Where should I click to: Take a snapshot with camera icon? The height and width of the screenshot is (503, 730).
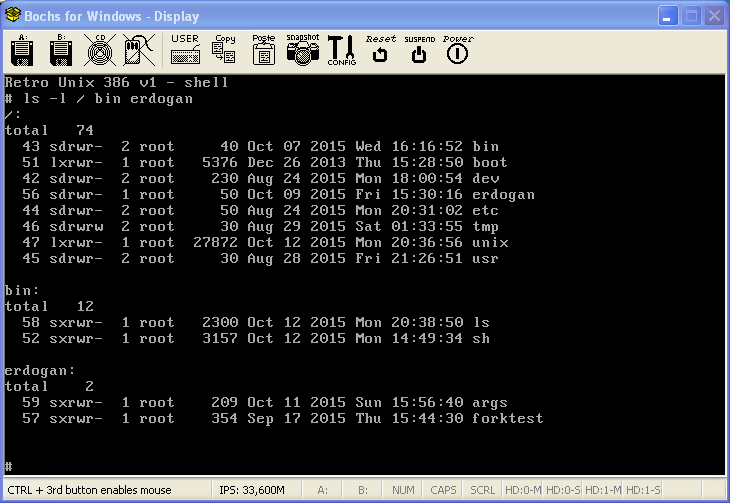(302, 50)
